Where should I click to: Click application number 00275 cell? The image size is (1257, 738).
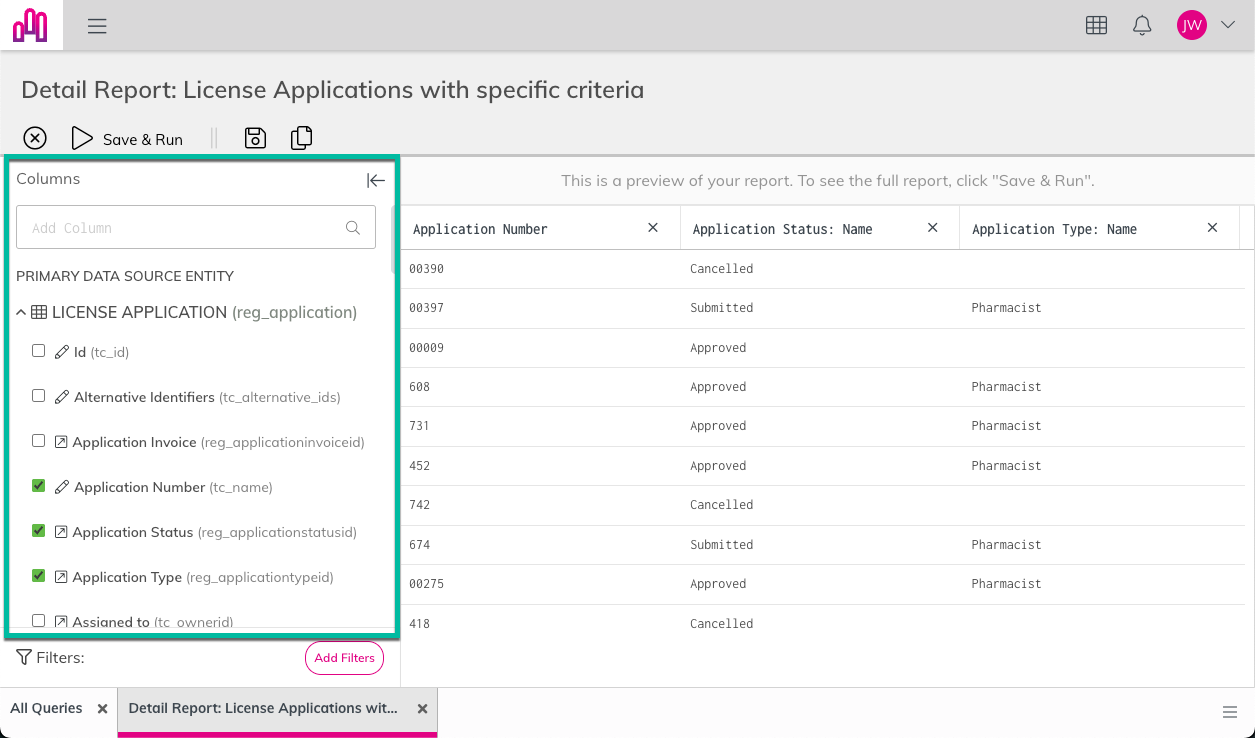(426, 584)
